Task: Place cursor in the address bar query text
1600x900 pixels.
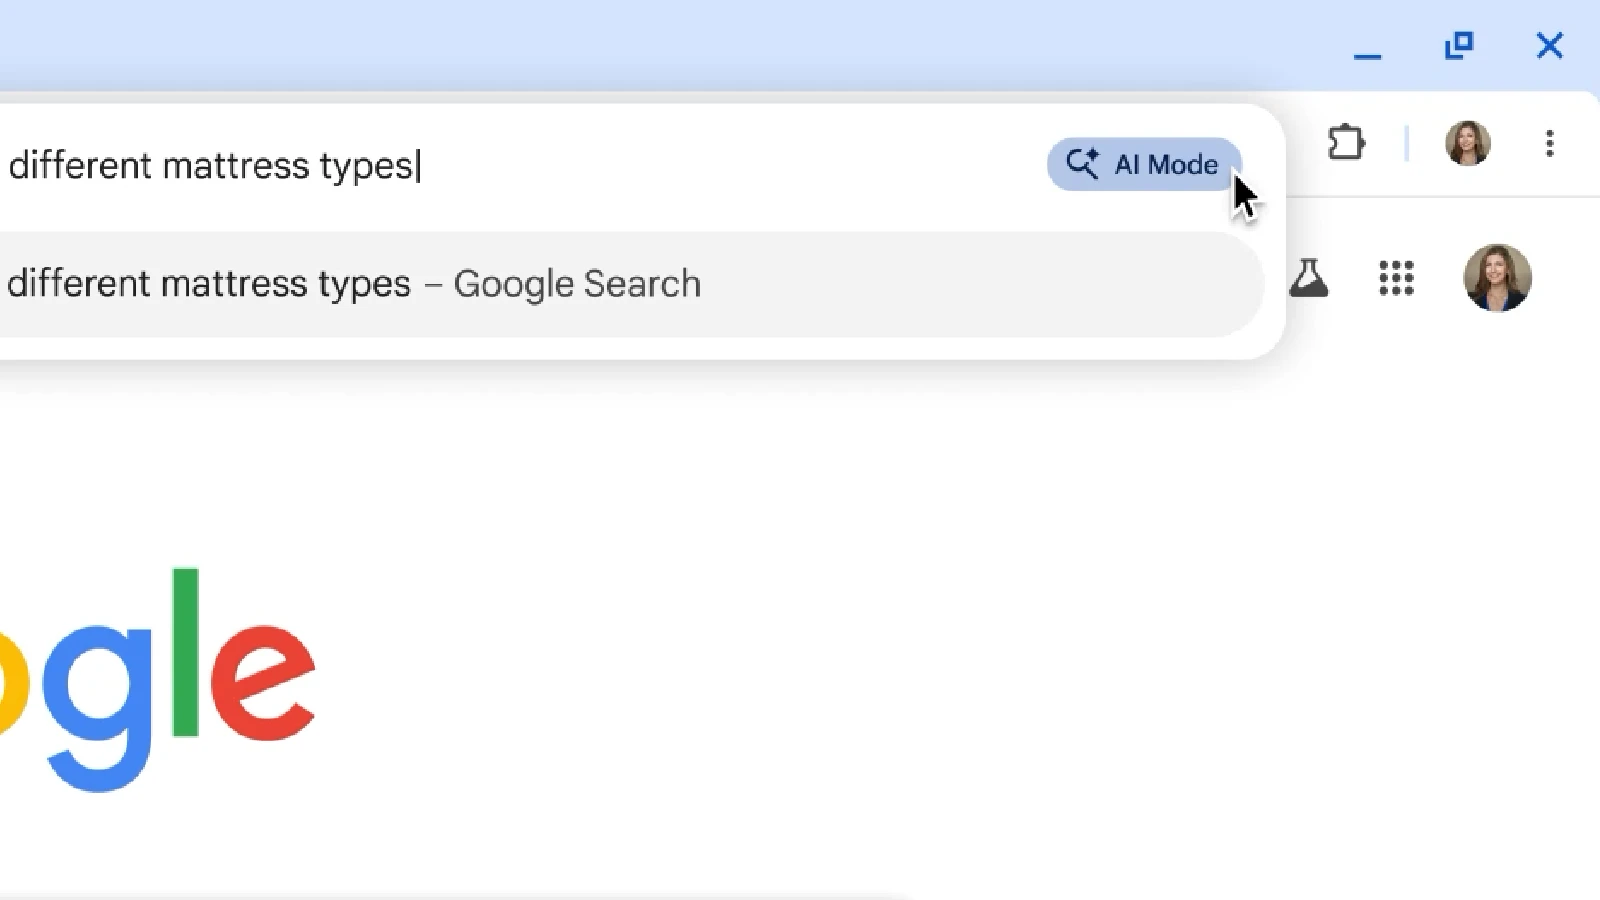Action: tap(214, 165)
